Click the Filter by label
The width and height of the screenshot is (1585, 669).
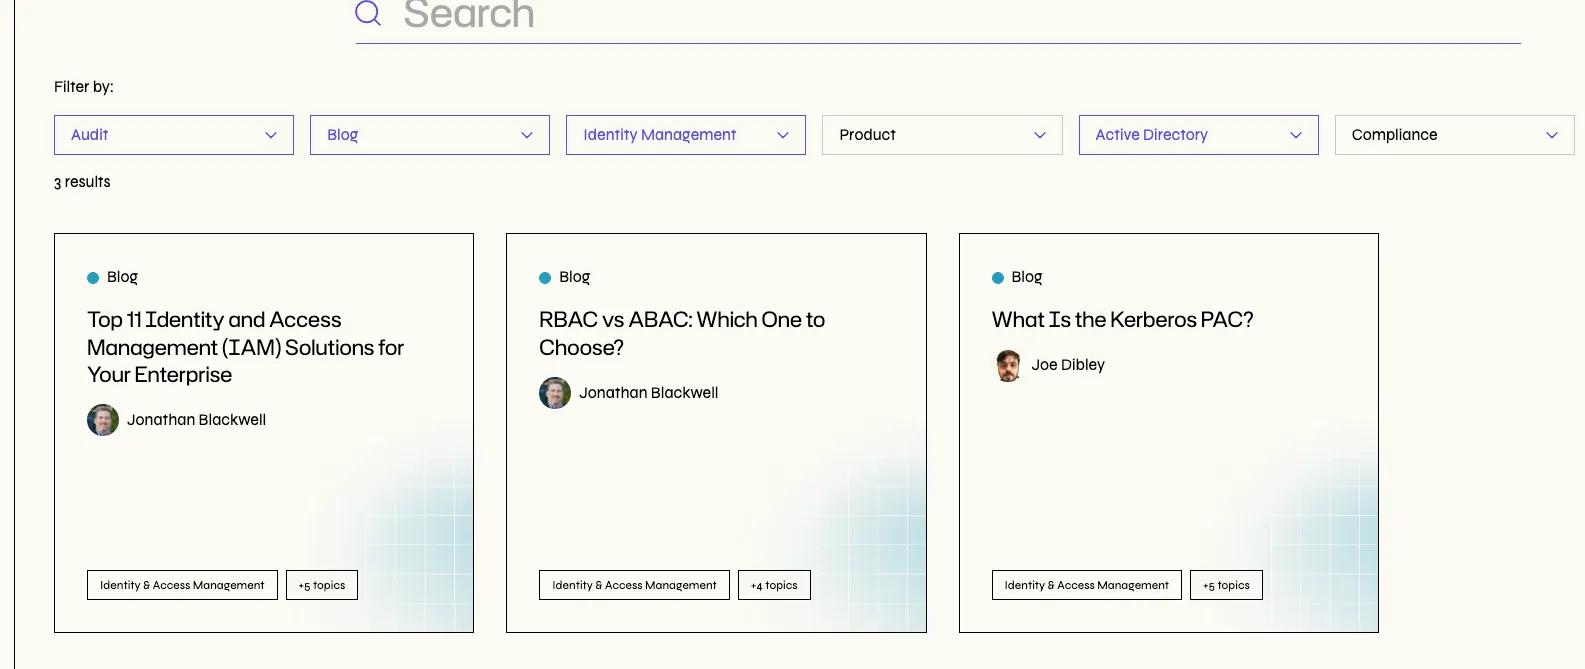click(x=84, y=87)
